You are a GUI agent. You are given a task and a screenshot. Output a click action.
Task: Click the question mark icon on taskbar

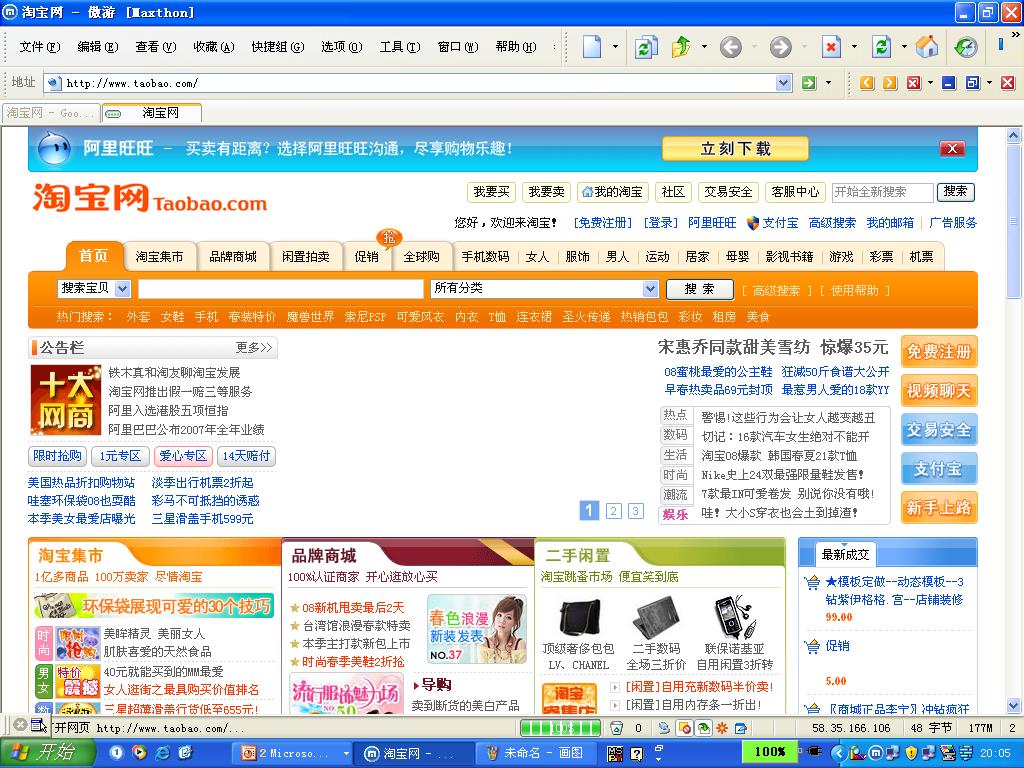click(637, 754)
